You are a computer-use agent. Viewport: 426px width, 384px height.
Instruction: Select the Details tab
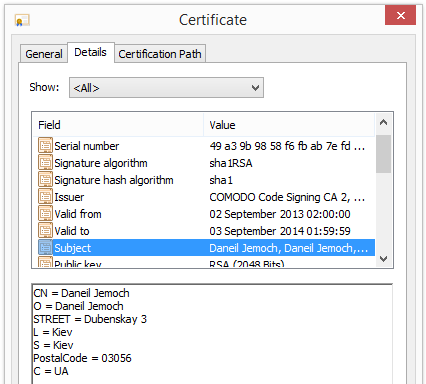point(91,52)
